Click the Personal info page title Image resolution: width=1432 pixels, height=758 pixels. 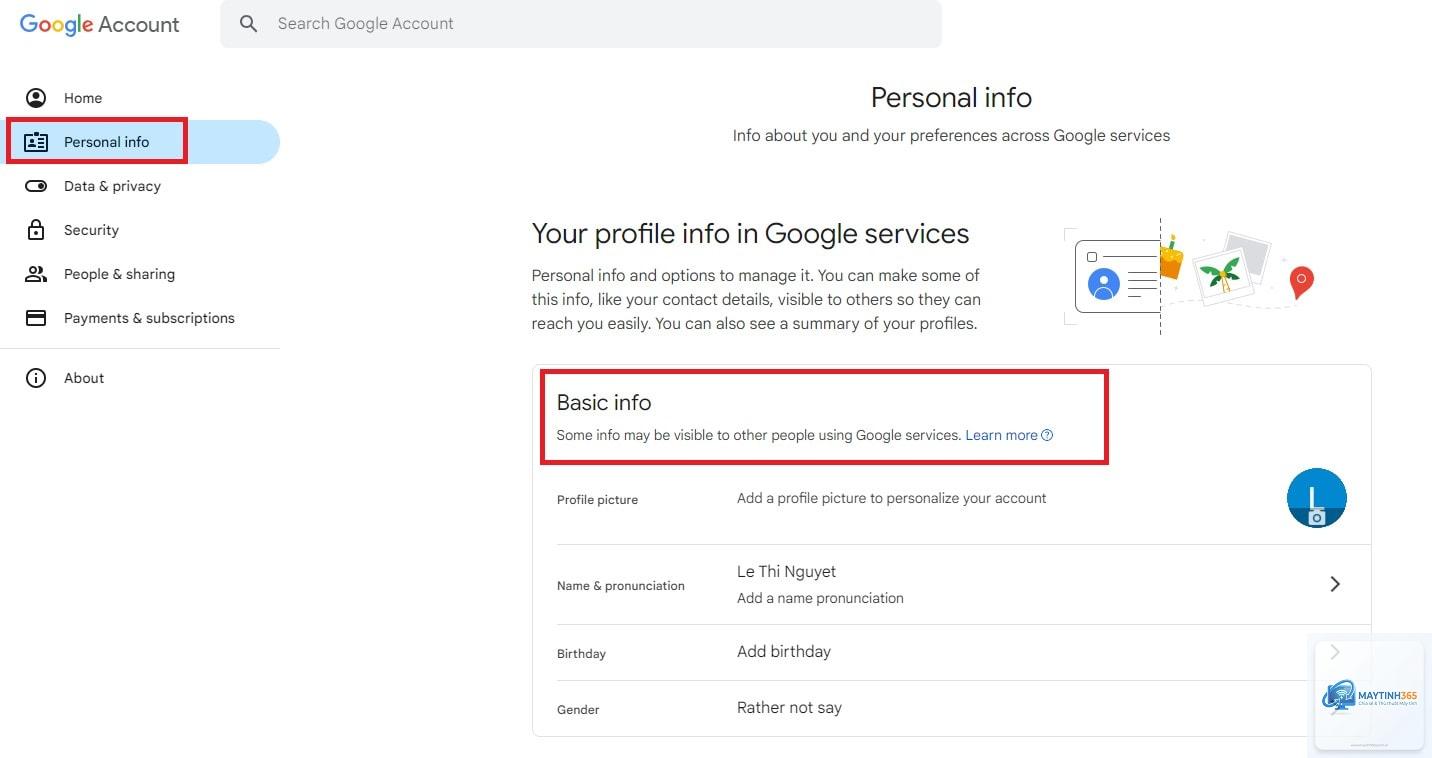951,98
